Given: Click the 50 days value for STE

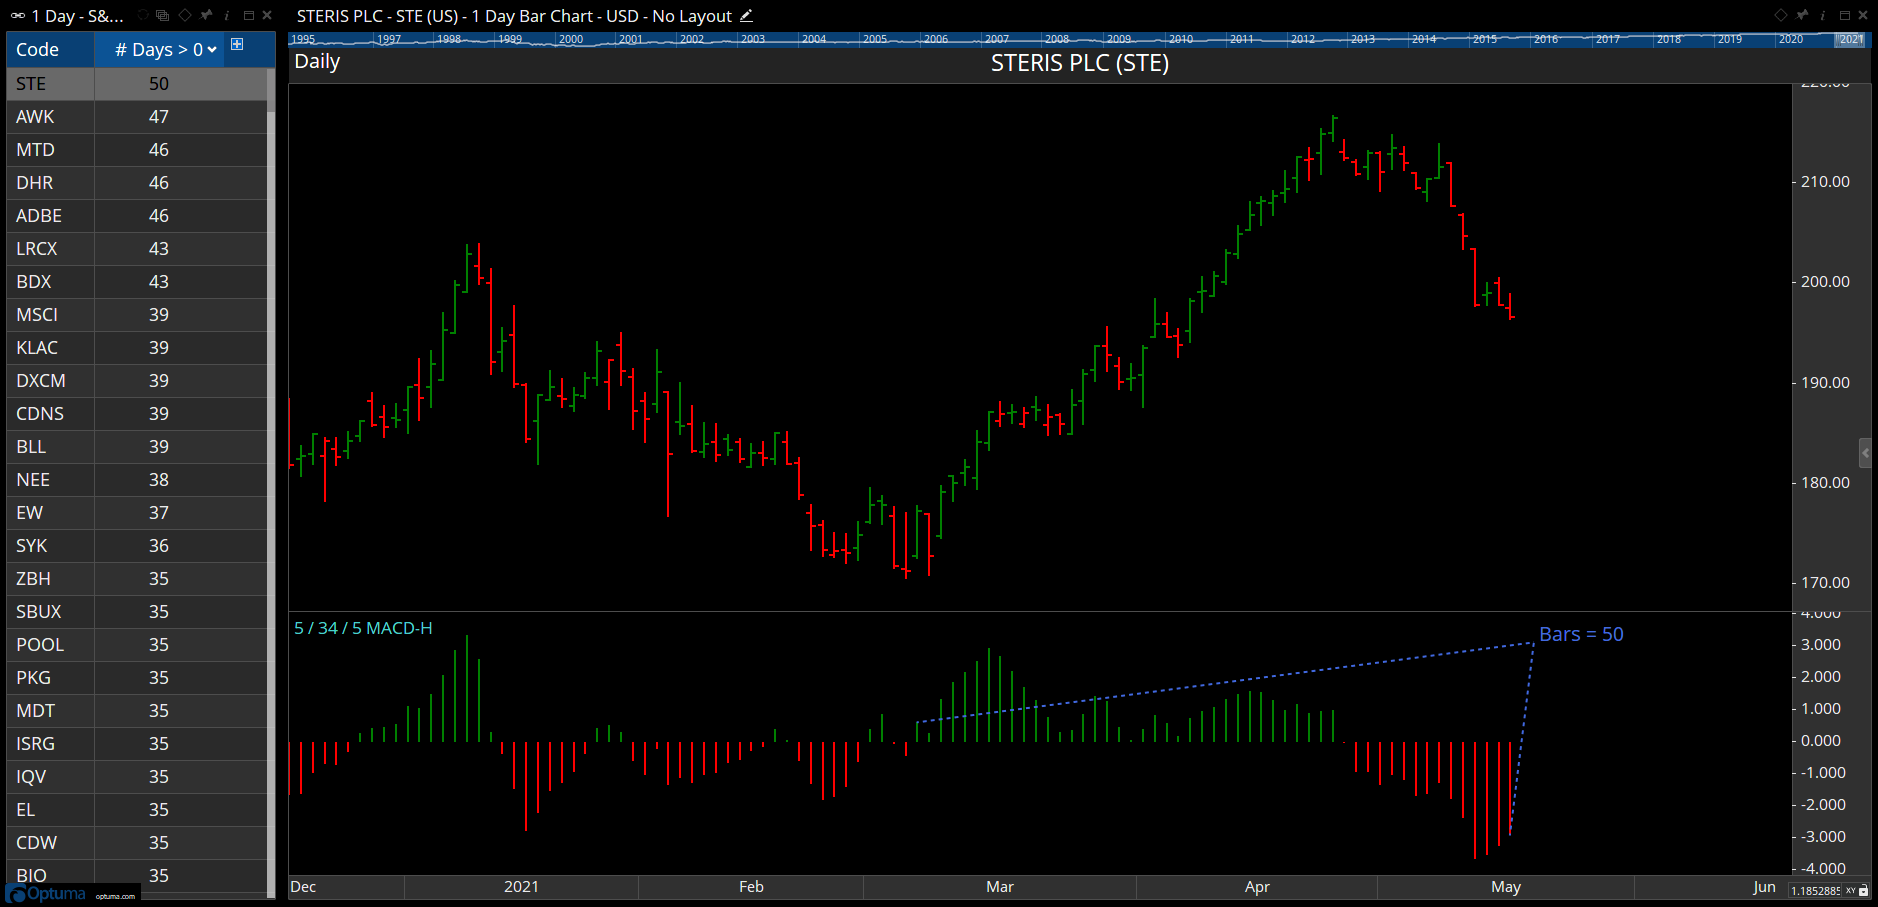Looking at the screenshot, I should tap(159, 84).
